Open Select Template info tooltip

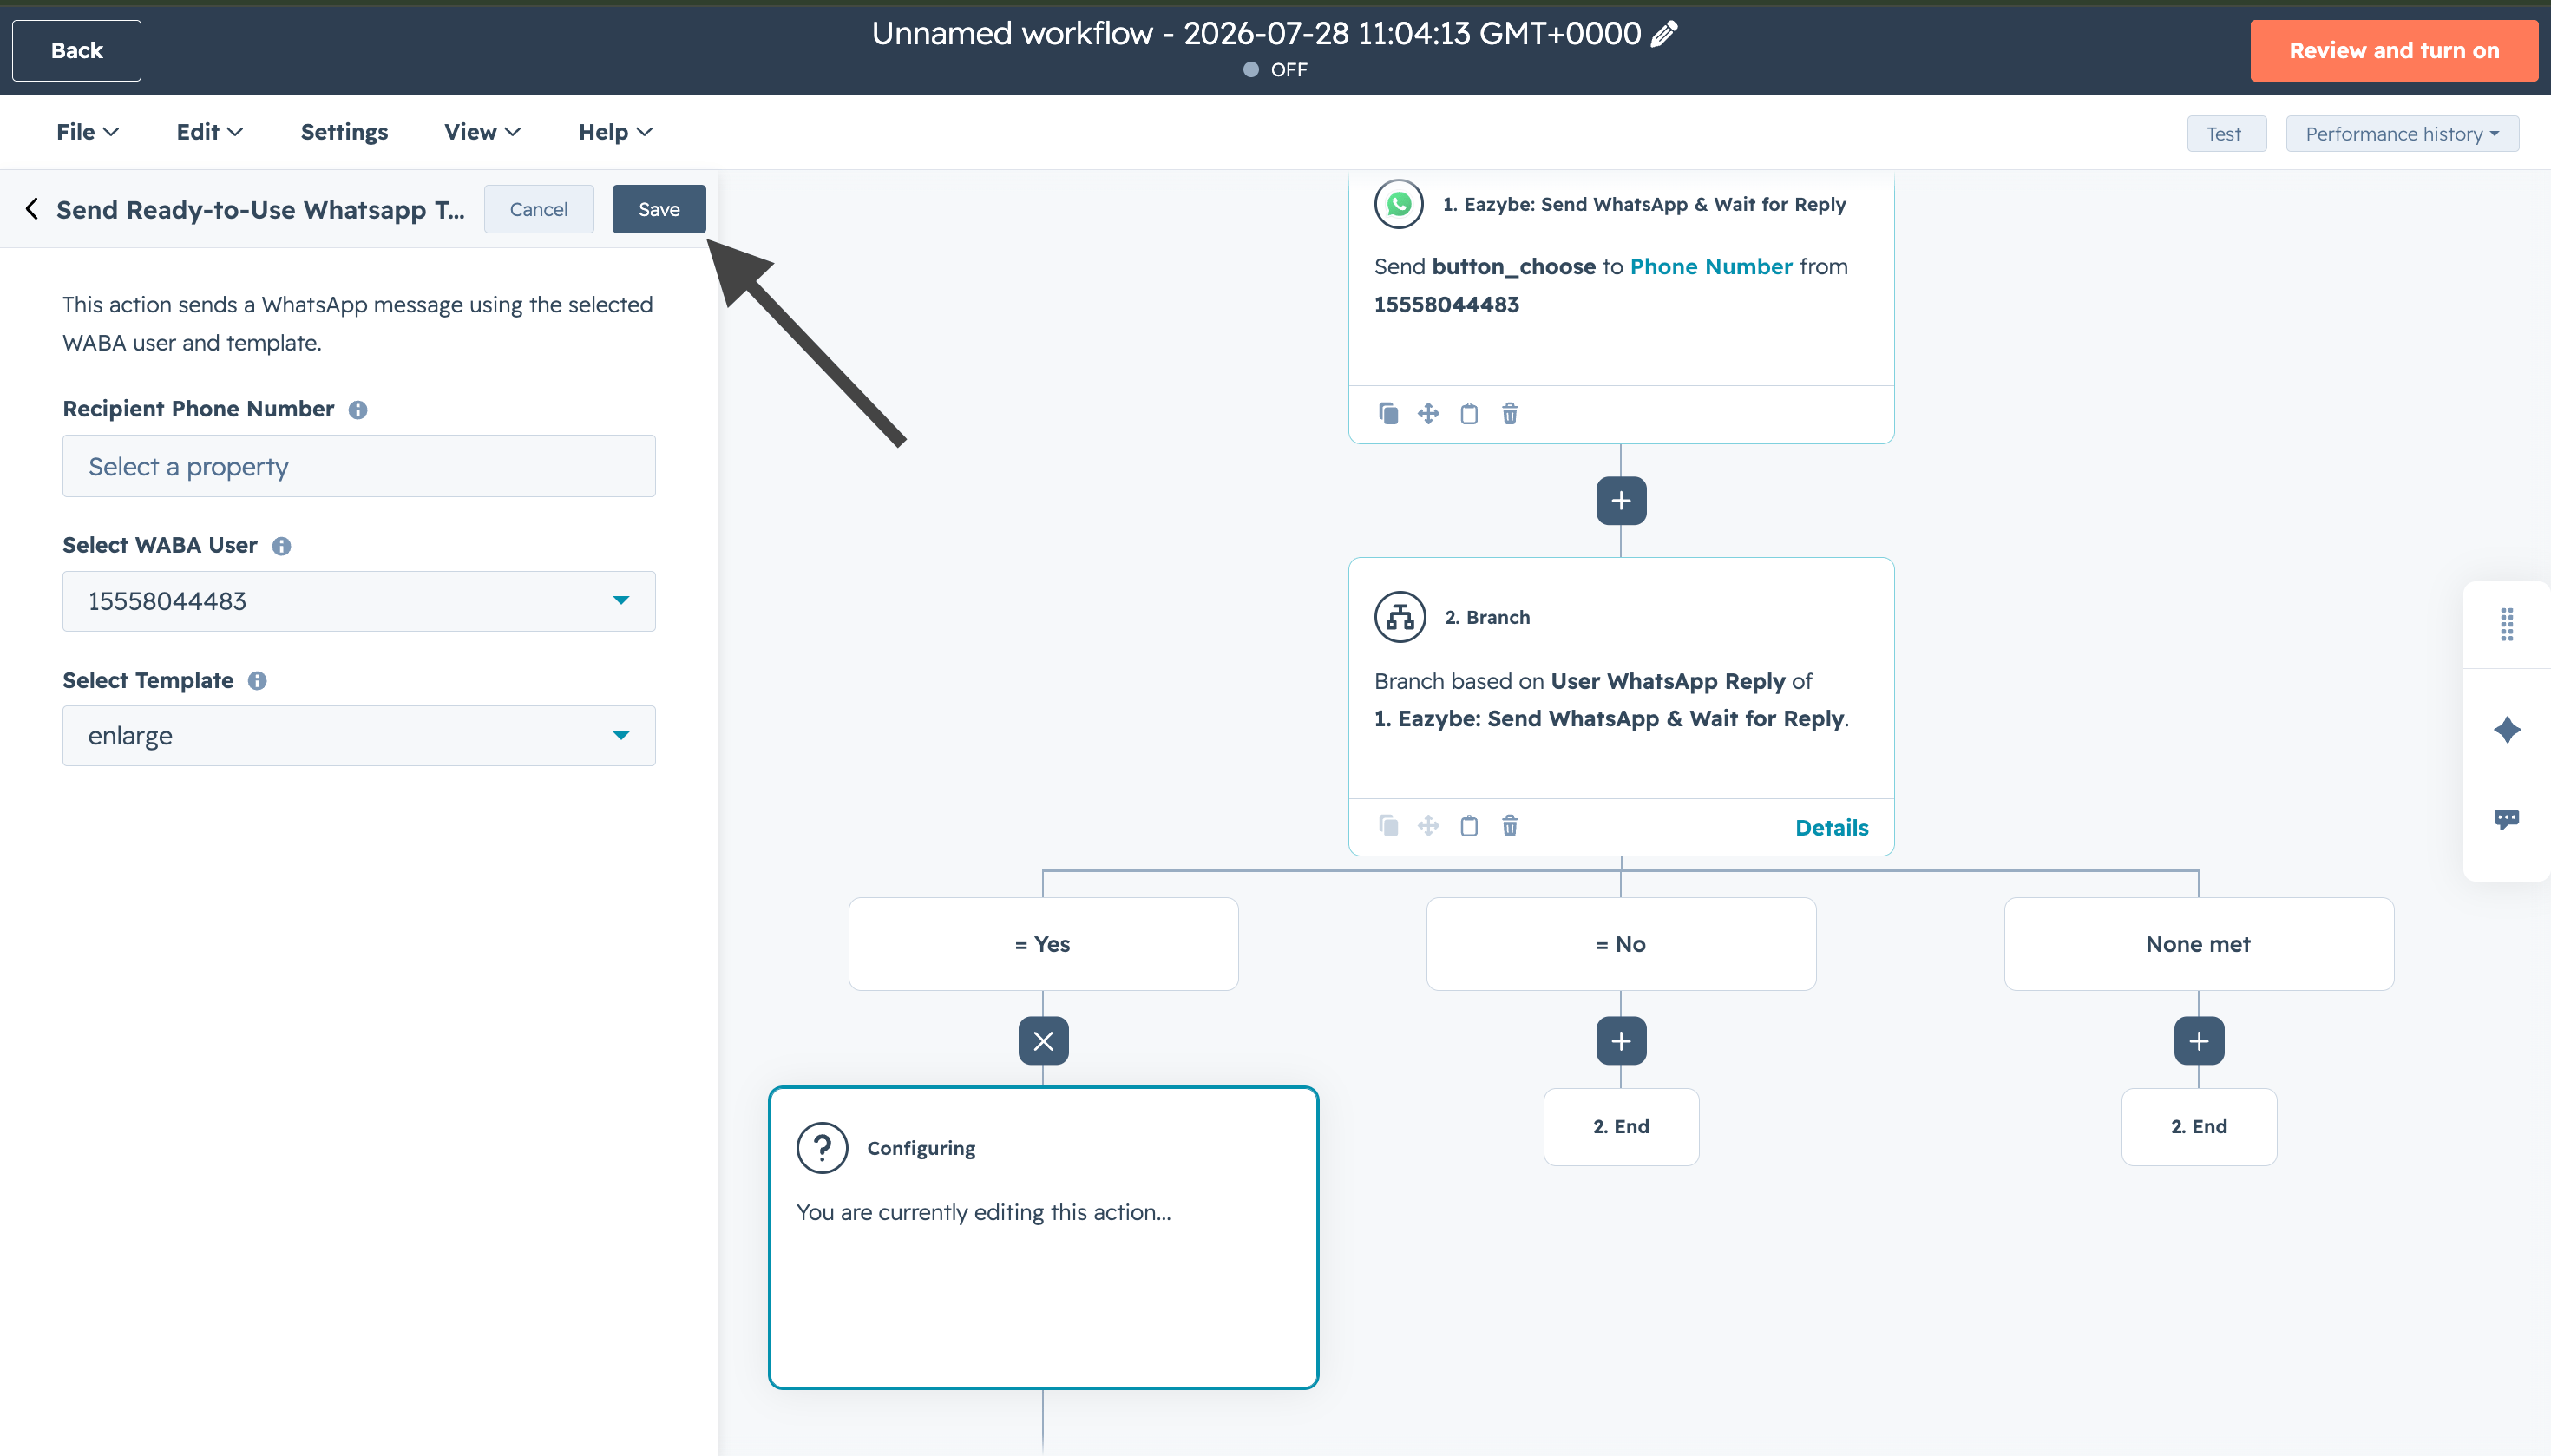(x=257, y=681)
